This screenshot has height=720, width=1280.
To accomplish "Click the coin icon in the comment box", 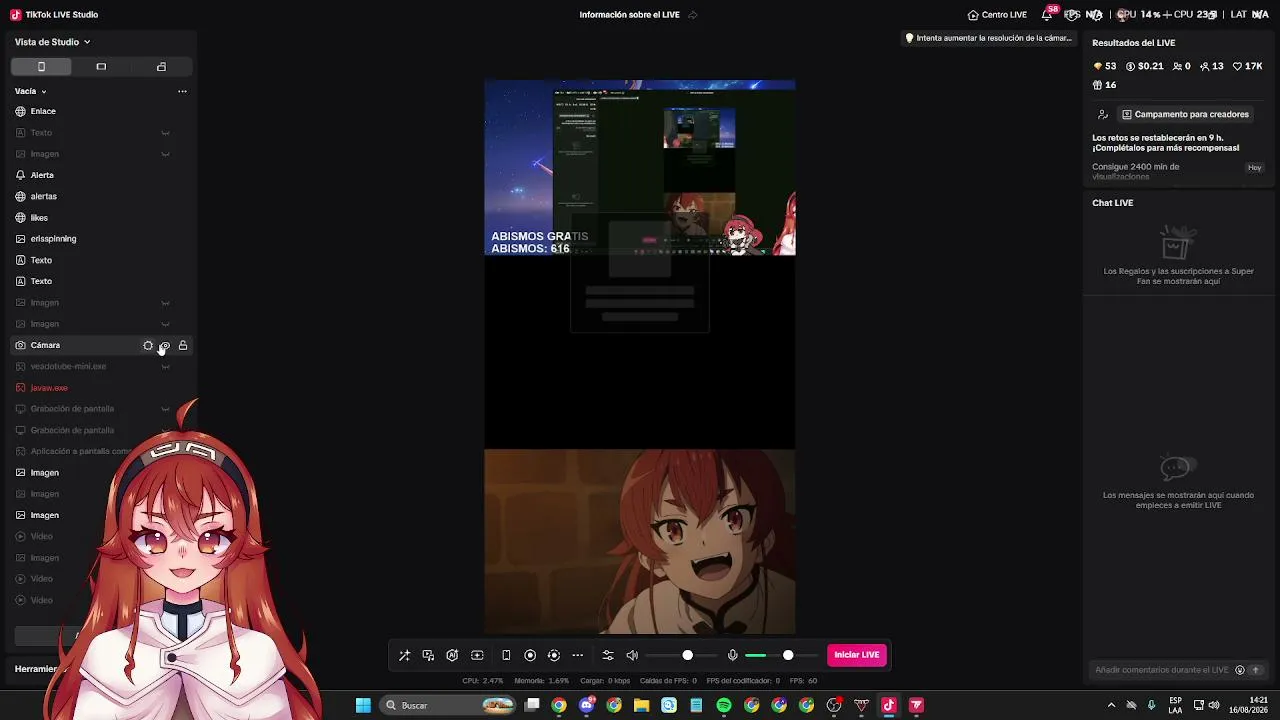I will coord(1240,670).
